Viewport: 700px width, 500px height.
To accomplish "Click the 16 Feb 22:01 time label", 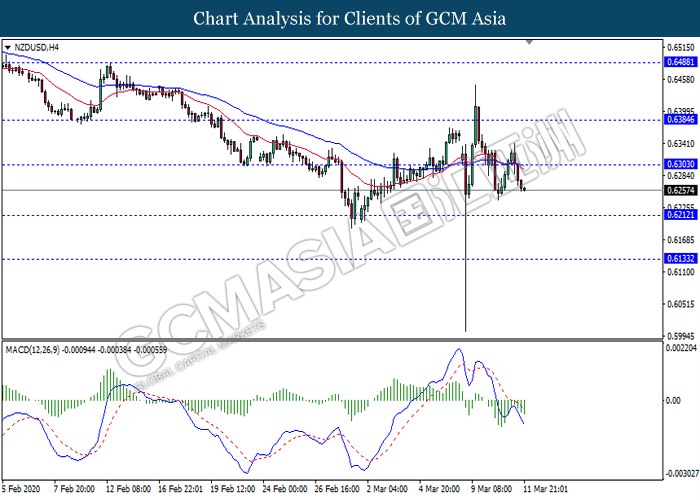I will pos(180,489).
